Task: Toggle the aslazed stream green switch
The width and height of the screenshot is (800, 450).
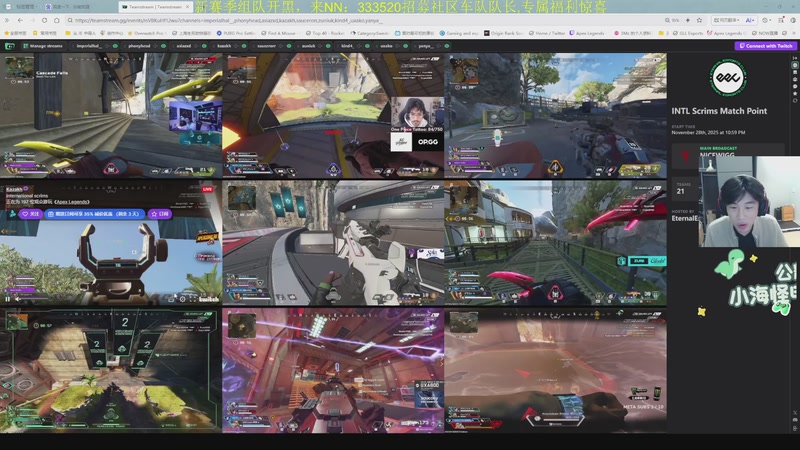Action: click(204, 46)
